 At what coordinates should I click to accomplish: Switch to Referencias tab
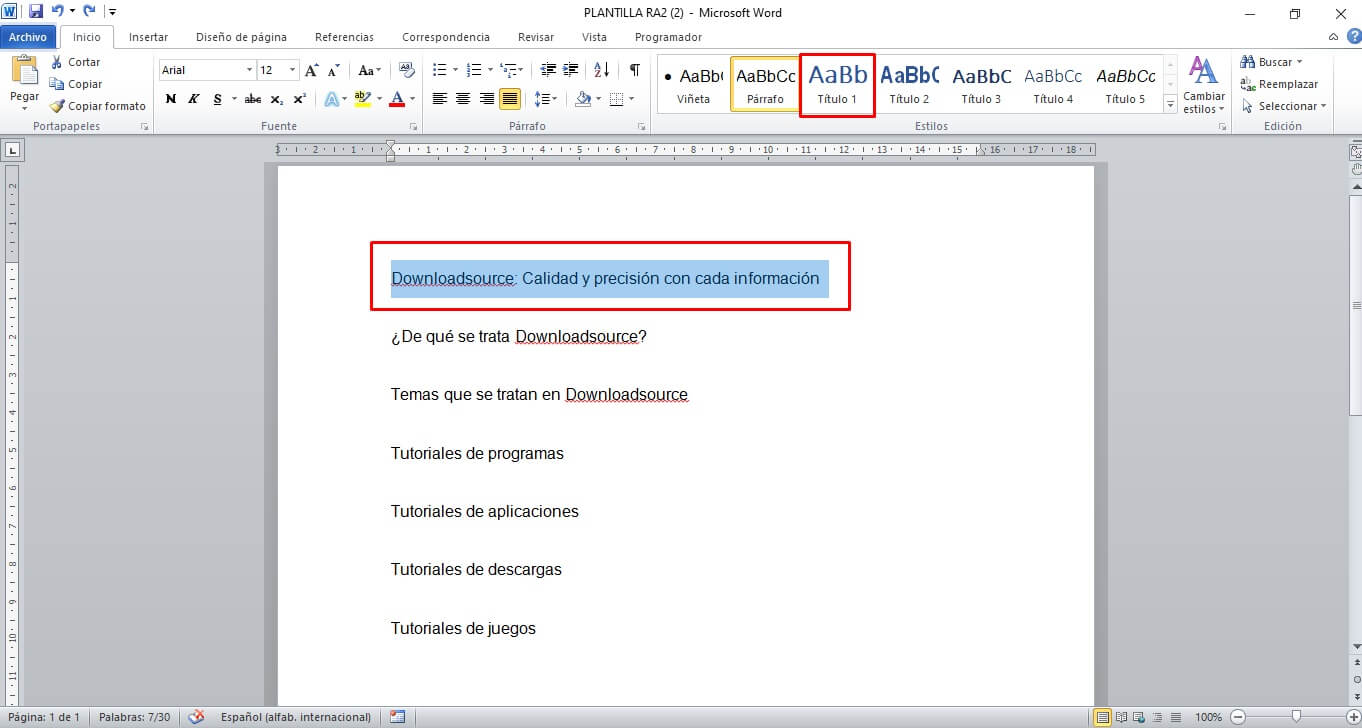pyautogui.click(x=344, y=37)
